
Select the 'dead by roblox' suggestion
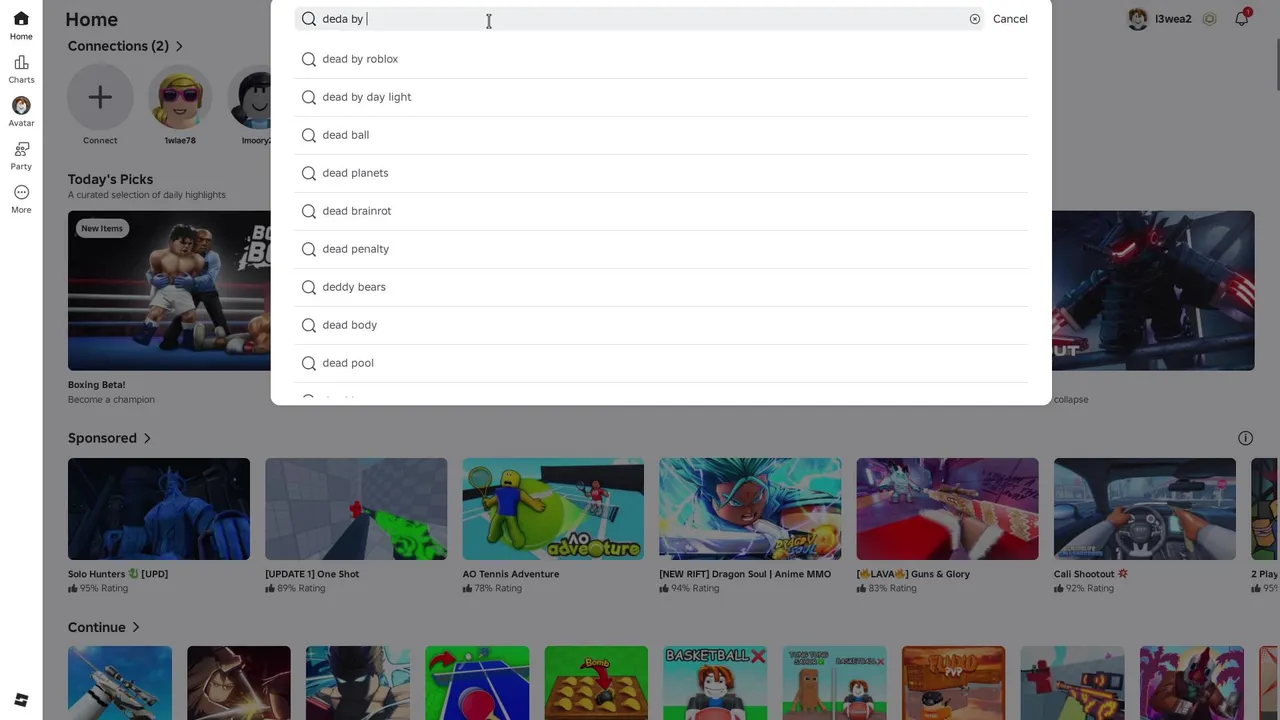pyautogui.click(x=661, y=59)
